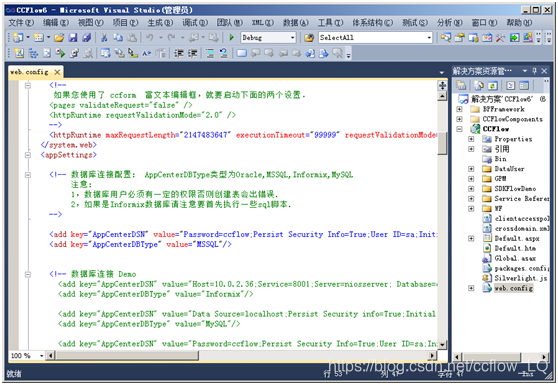Start debugging with the green play icon
This screenshot has width=558, height=385.
(x=231, y=37)
